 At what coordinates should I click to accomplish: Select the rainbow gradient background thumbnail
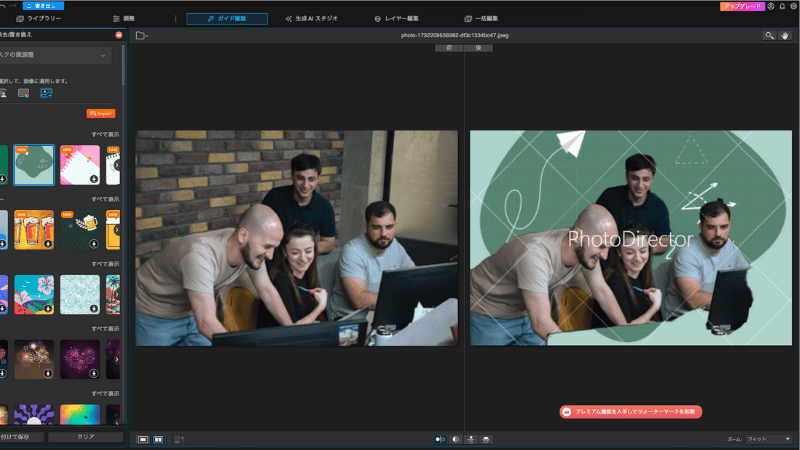click(x=80, y=414)
